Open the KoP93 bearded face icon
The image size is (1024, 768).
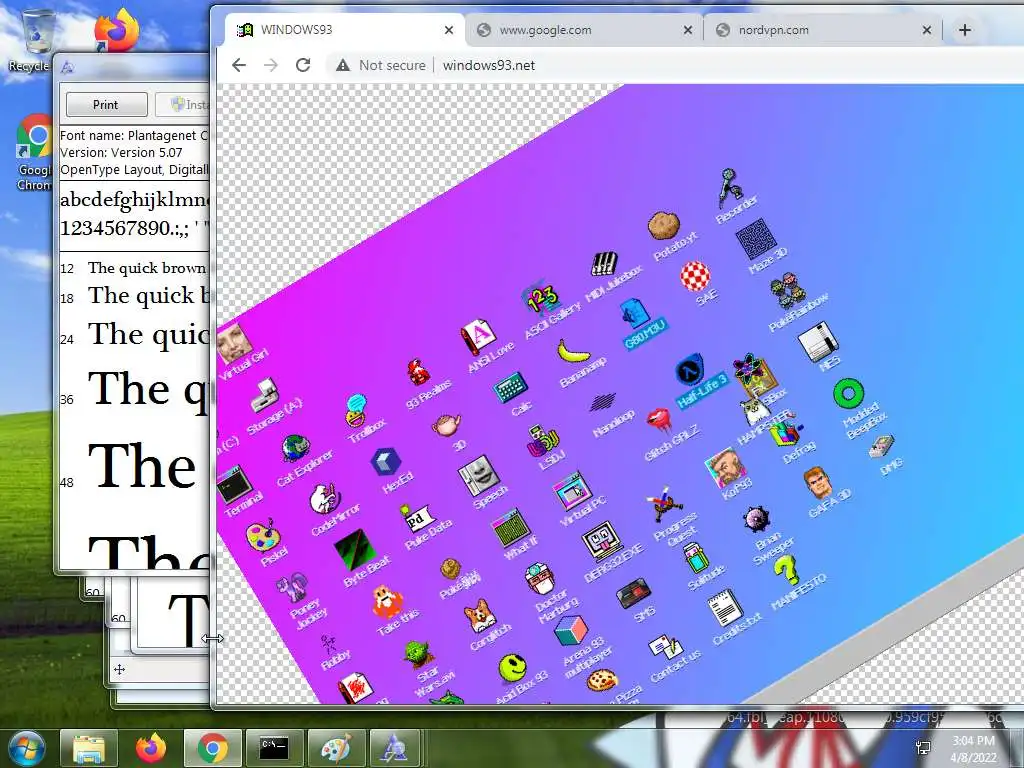point(725,468)
